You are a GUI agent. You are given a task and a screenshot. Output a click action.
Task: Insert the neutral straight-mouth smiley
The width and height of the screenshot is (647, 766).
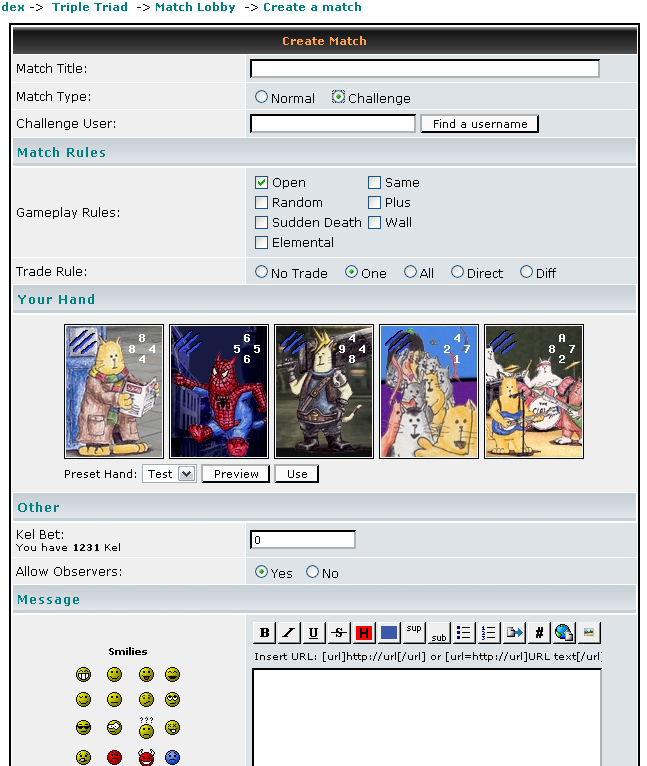point(114,700)
